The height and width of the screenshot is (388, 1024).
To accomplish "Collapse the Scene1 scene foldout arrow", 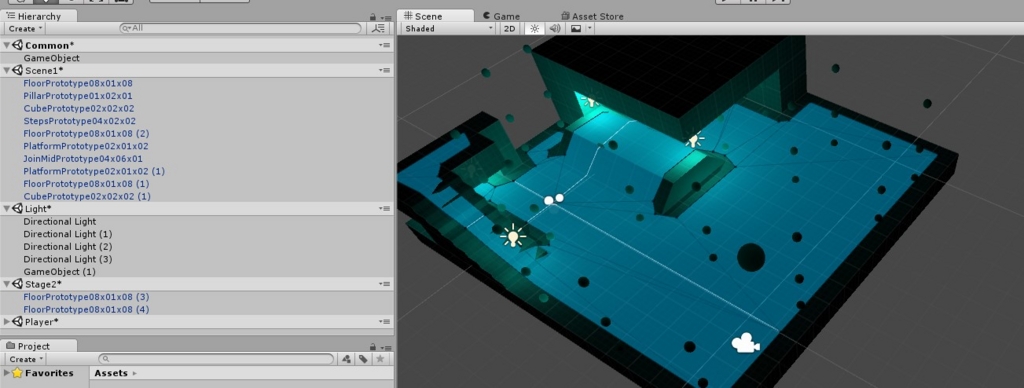I will click(7, 71).
